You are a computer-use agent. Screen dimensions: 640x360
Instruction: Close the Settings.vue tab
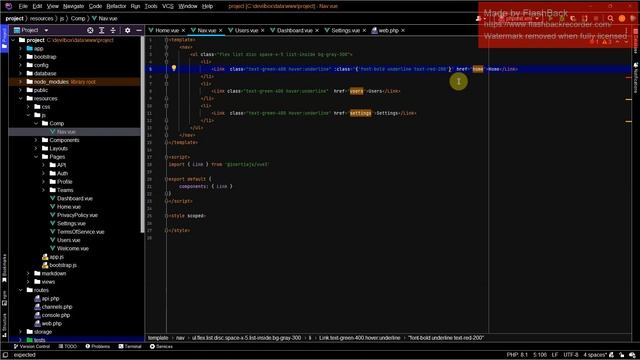pyautogui.click(x=364, y=30)
